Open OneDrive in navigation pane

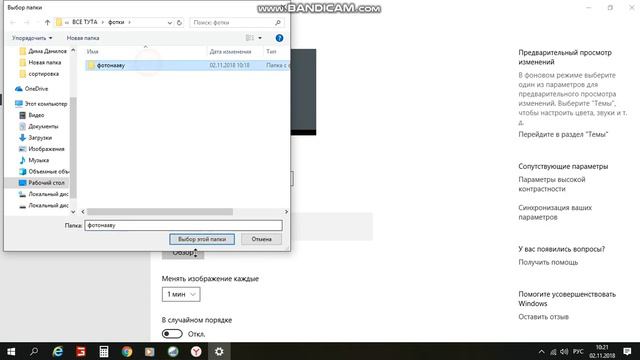pyautogui.click(x=32, y=89)
